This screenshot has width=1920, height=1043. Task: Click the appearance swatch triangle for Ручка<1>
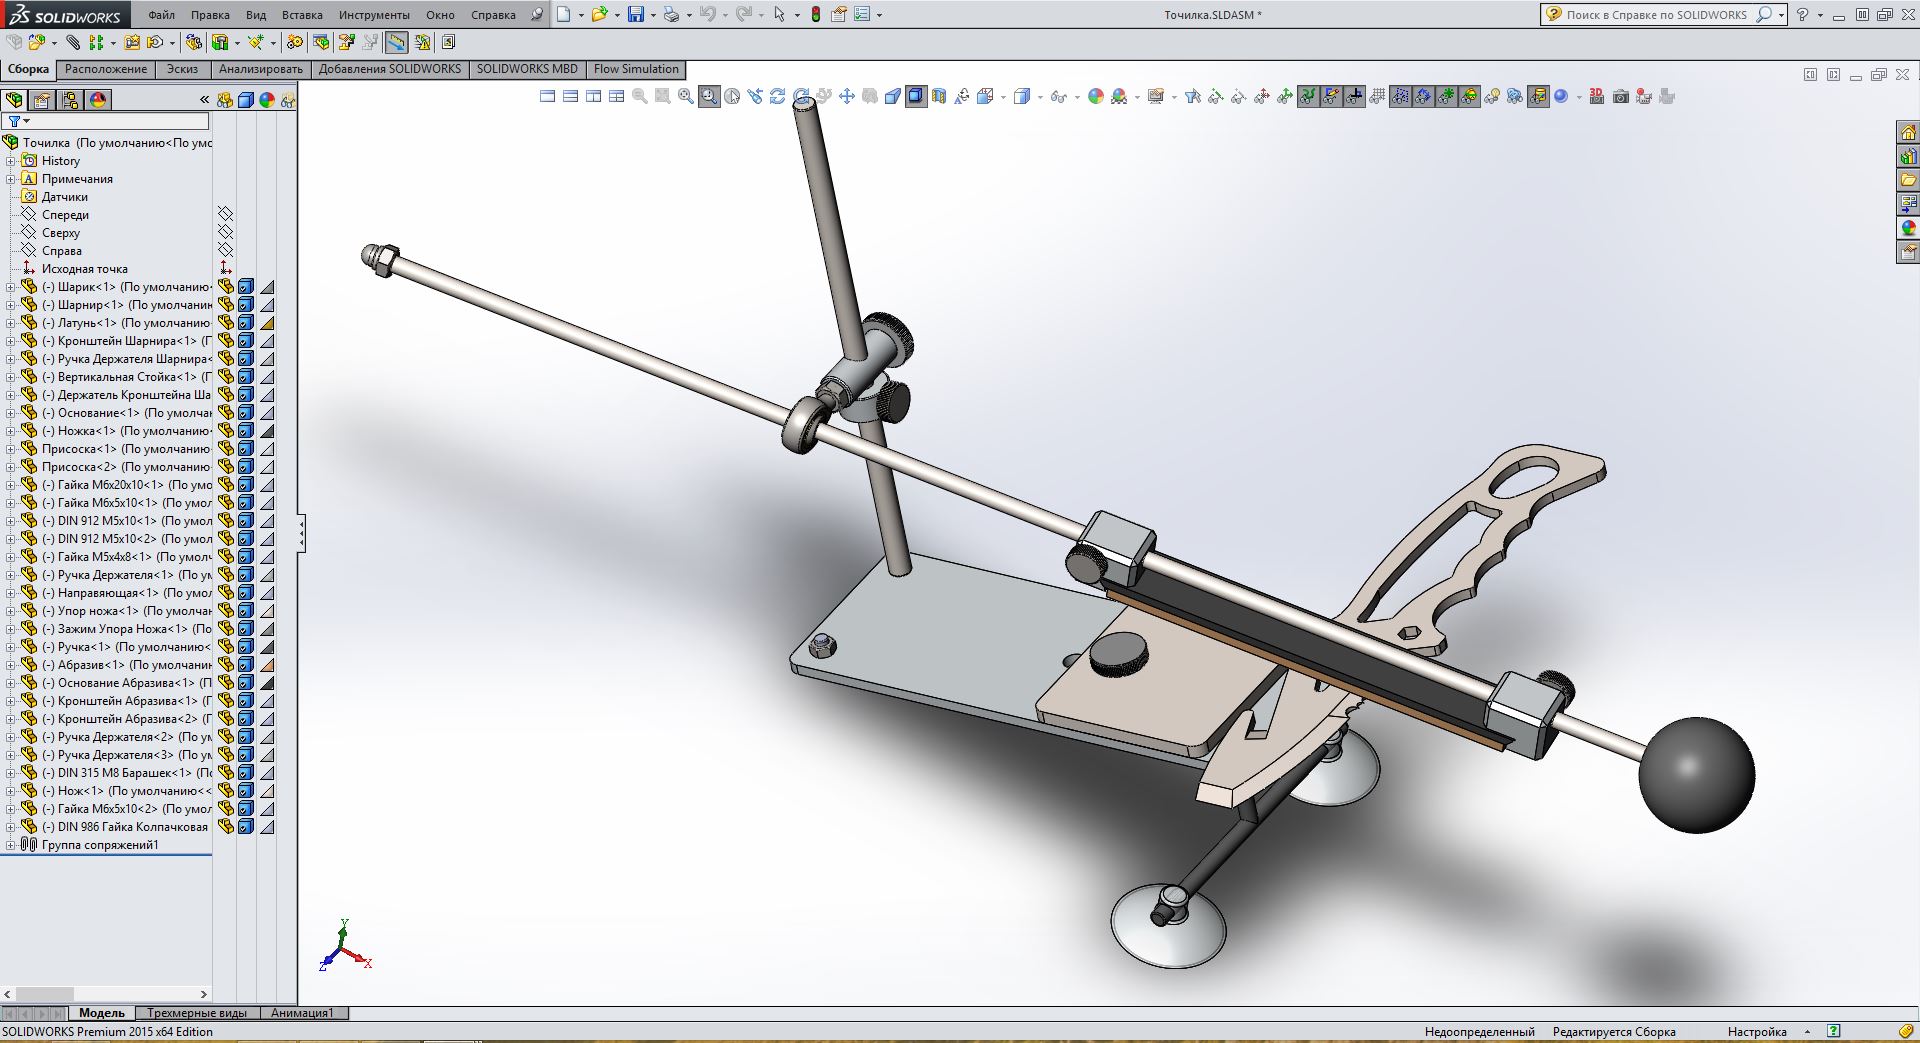(x=267, y=647)
